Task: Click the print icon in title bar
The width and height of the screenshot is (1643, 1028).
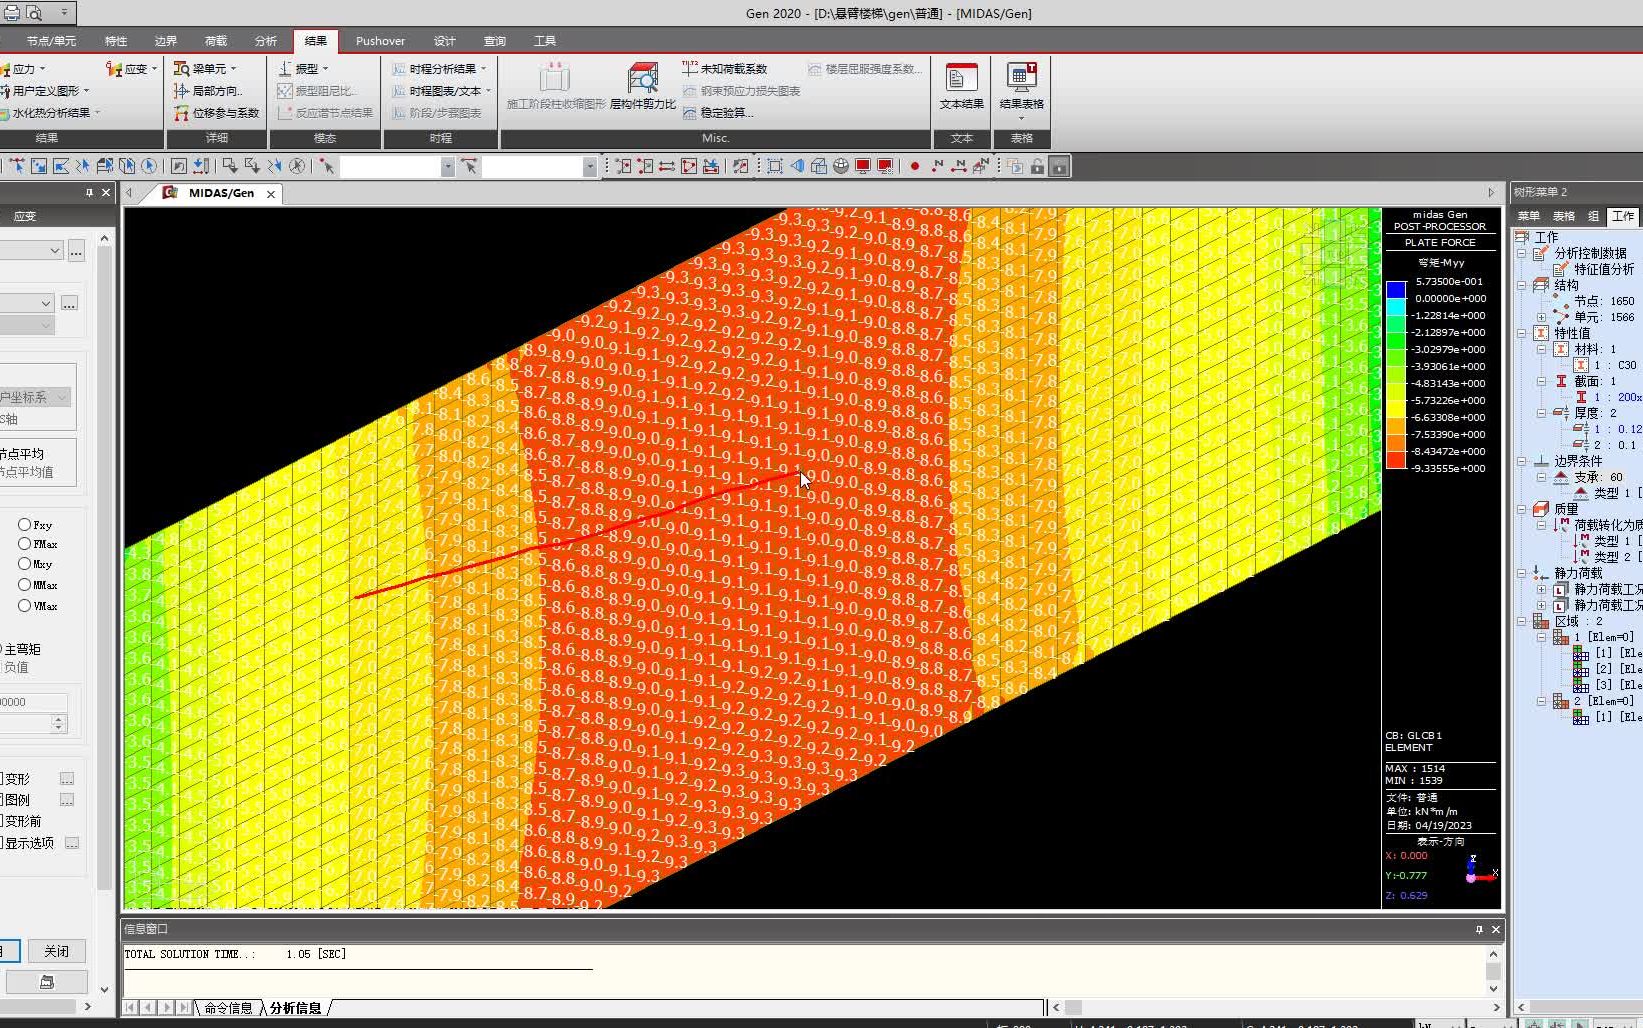Action: (x=12, y=13)
